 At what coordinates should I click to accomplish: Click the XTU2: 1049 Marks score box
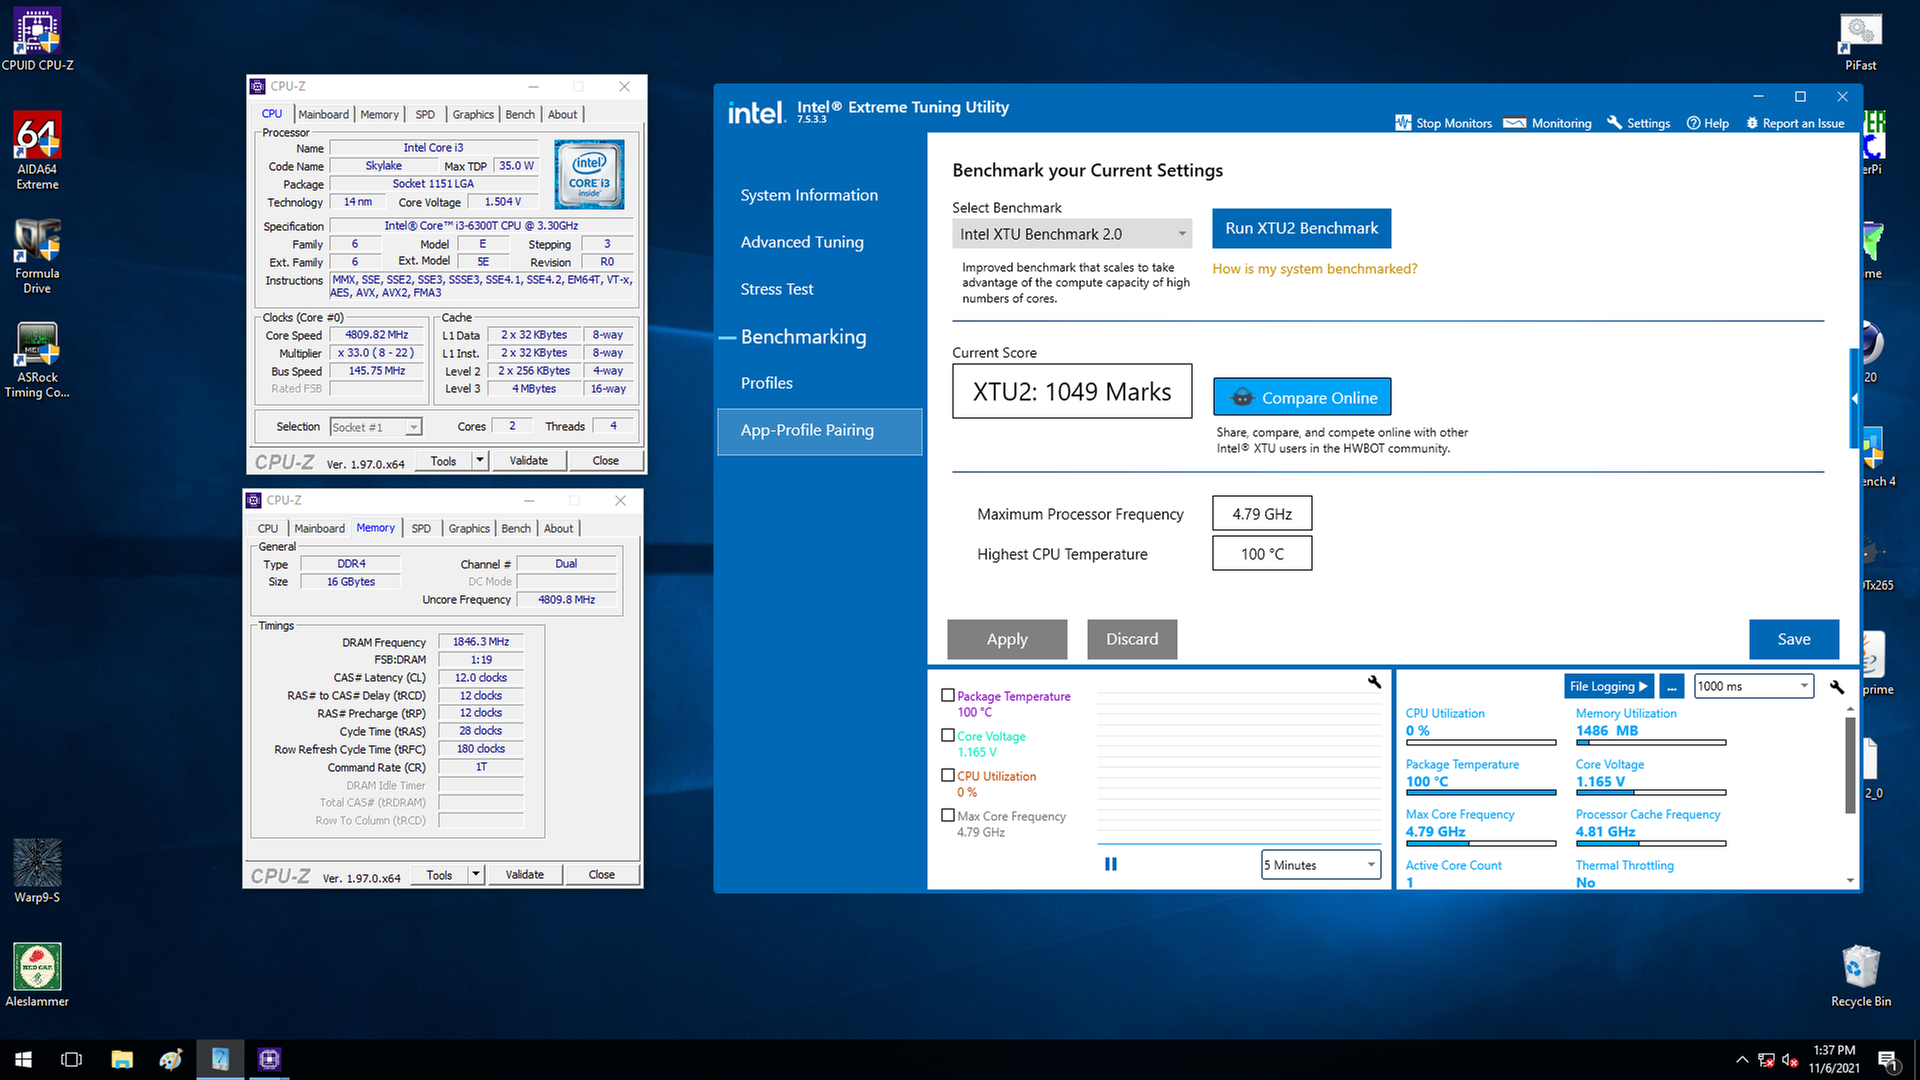[x=1072, y=391]
